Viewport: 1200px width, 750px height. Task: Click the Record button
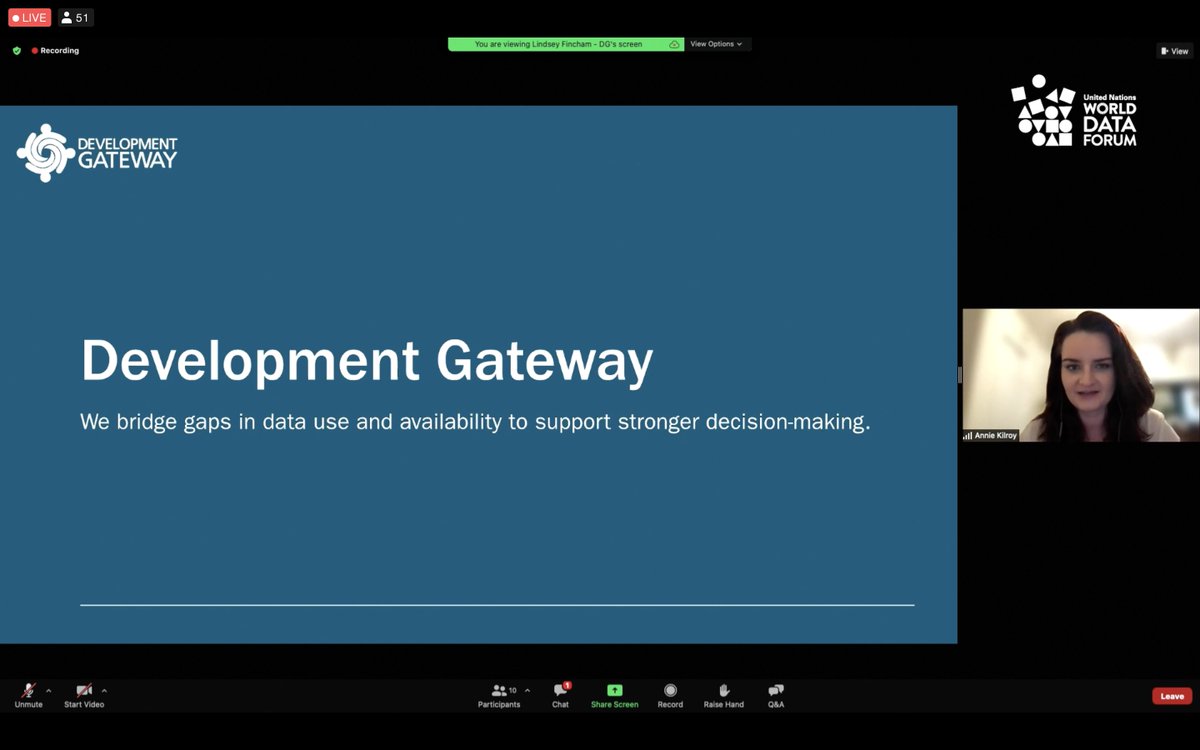[670, 696]
